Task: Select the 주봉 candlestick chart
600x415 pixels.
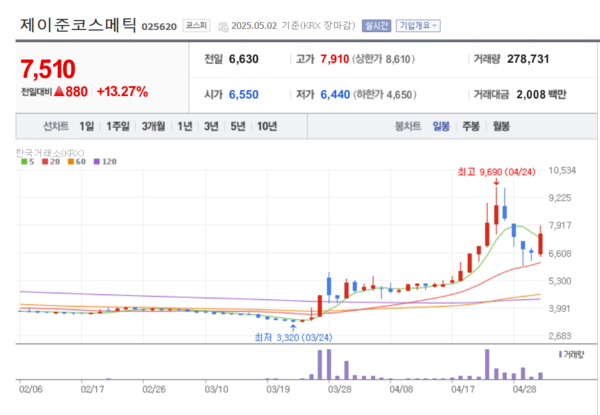Action: point(471,126)
